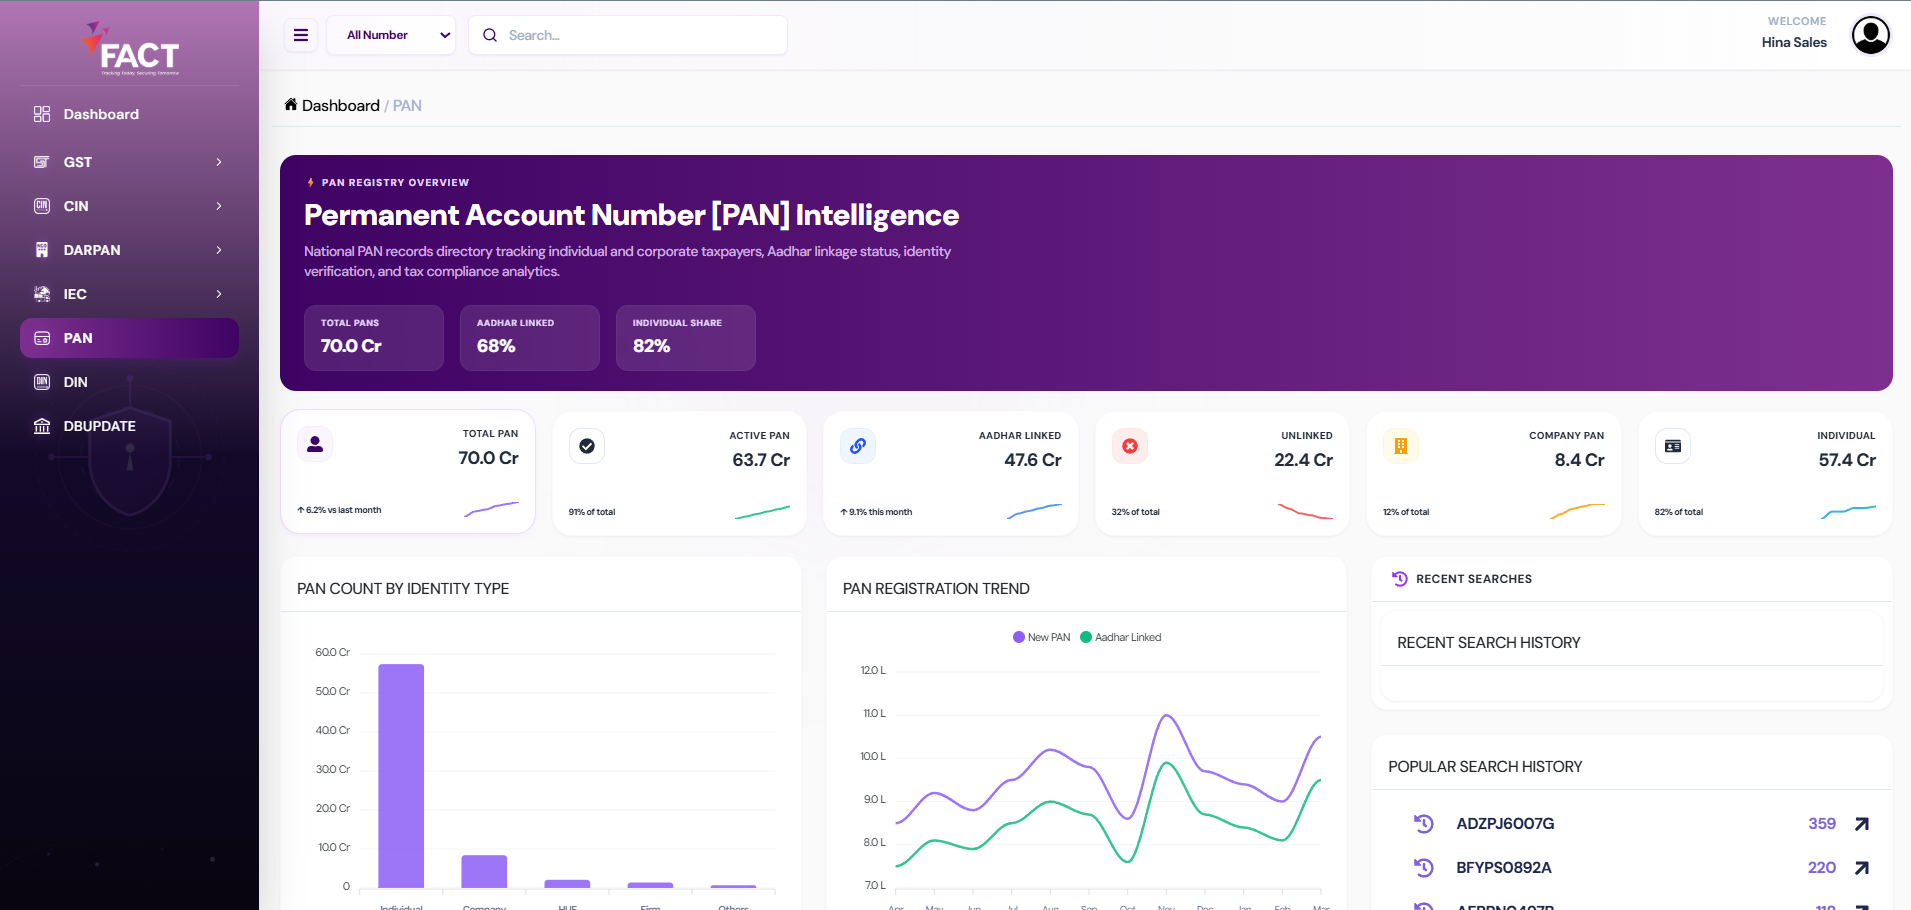Click the 47.6 Cr Aadhar Linked value
1911x910 pixels.
(1033, 460)
